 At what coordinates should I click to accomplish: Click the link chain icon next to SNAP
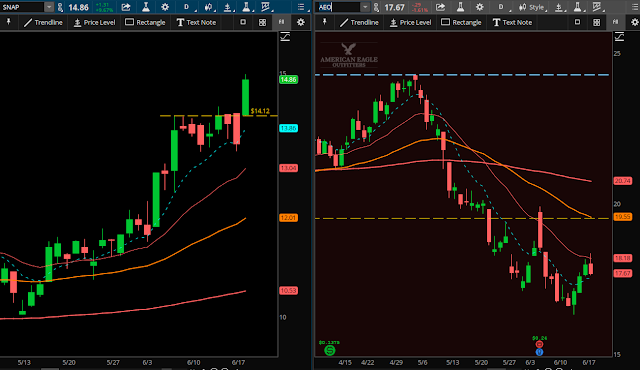click(x=60, y=7)
